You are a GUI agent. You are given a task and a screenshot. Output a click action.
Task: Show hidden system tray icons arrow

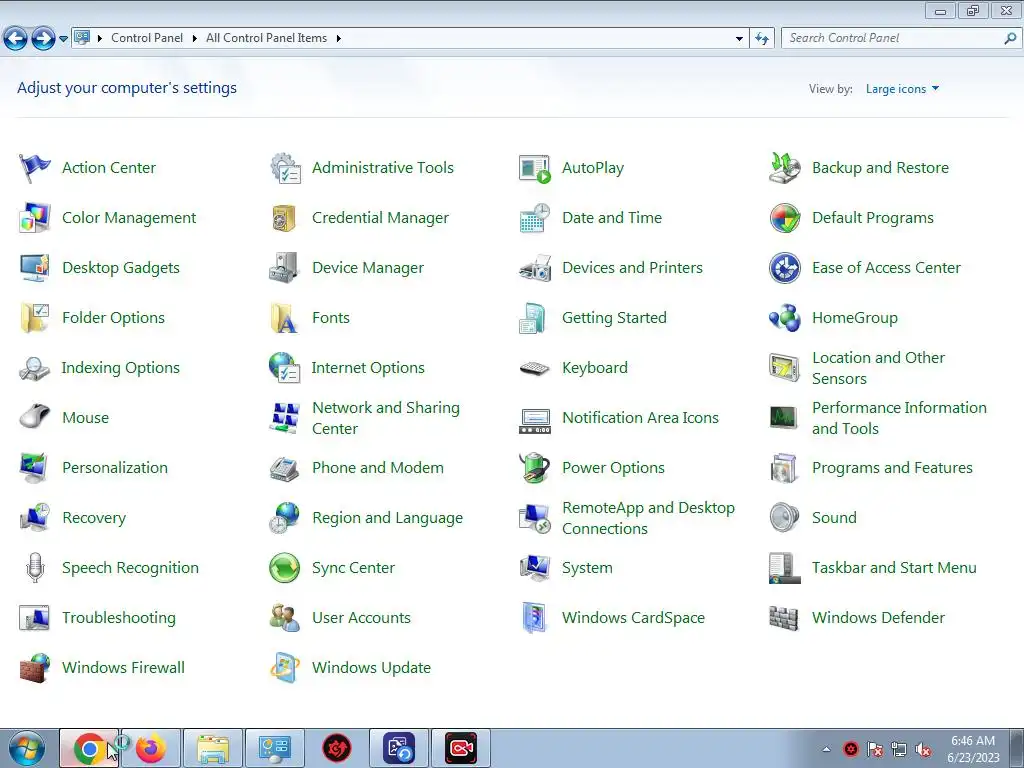pyautogui.click(x=826, y=749)
